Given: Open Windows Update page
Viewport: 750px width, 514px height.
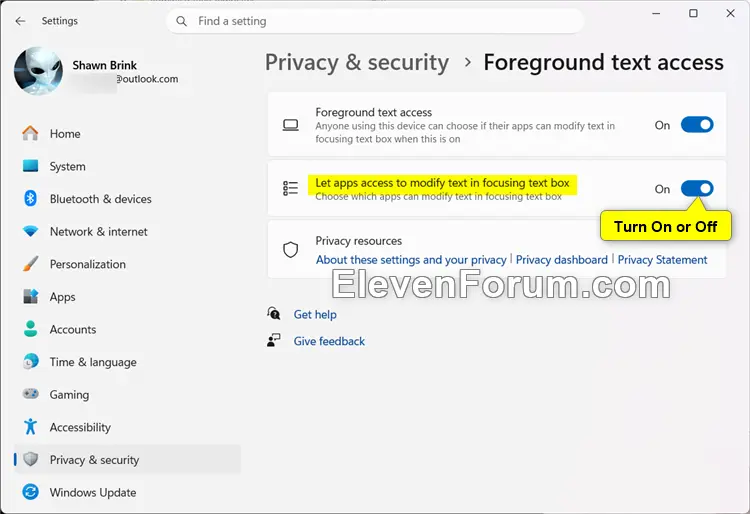Looking at the screenshot, I should click(x=128, y=492).
